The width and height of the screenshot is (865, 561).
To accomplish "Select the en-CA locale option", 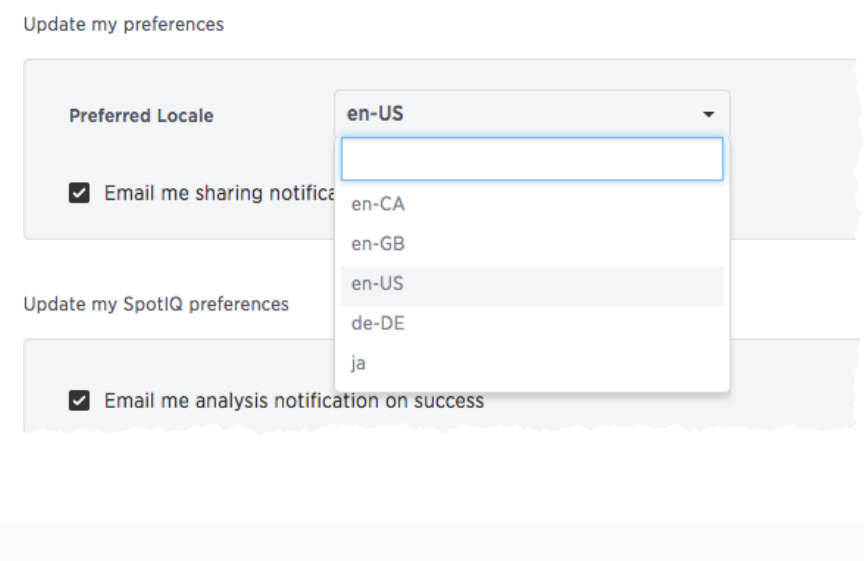I will point(532,204).
